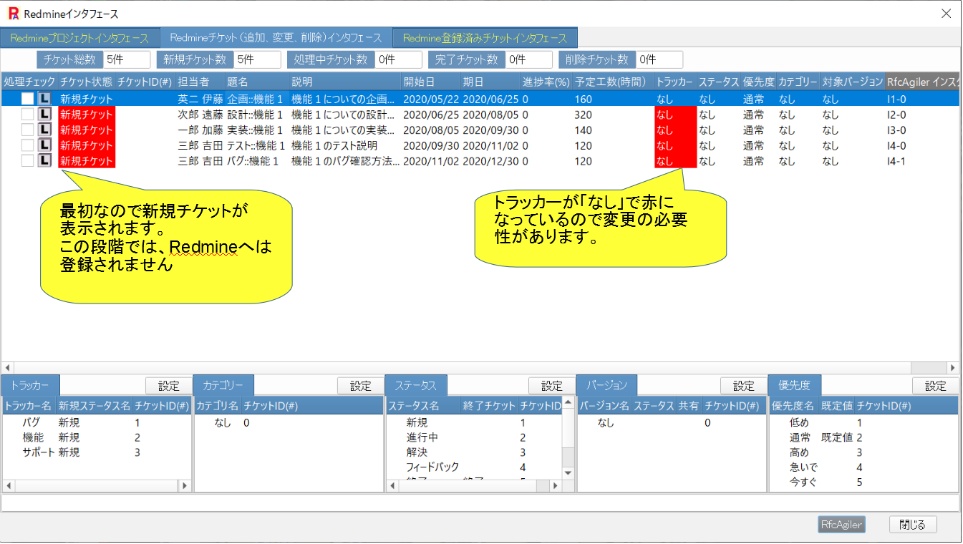Screen dimensions: 963x544
Task: Click 設定 button in the カテゴリー panel
Action: 361,386
